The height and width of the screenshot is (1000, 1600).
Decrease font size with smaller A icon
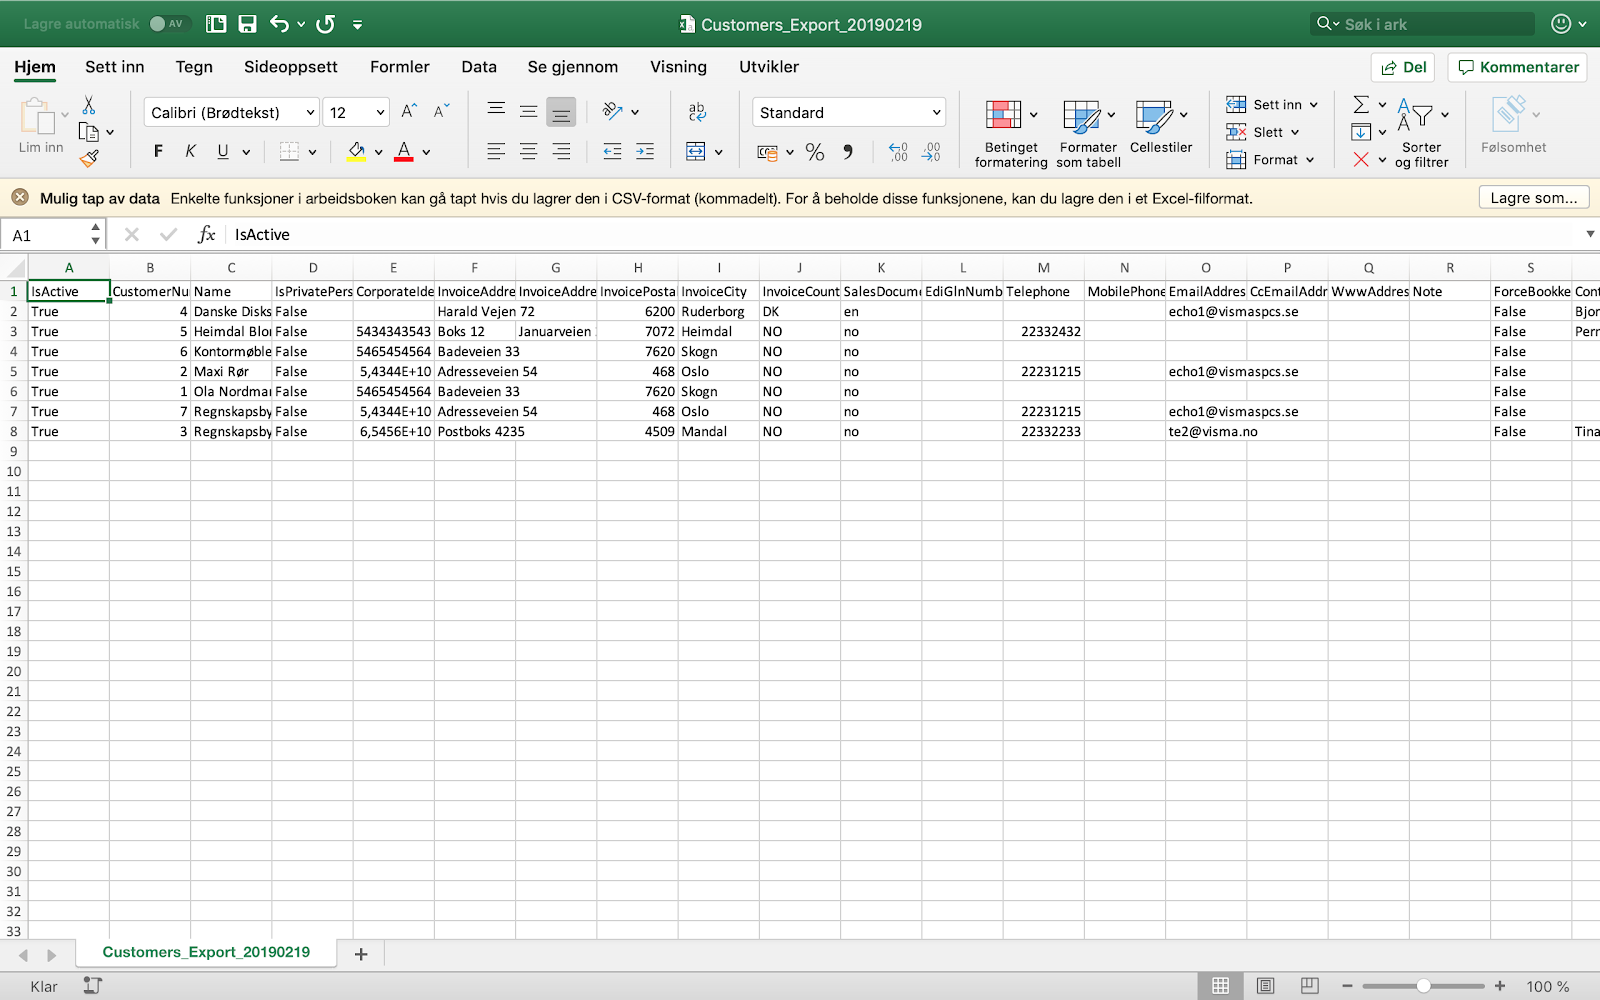(441, 111)
